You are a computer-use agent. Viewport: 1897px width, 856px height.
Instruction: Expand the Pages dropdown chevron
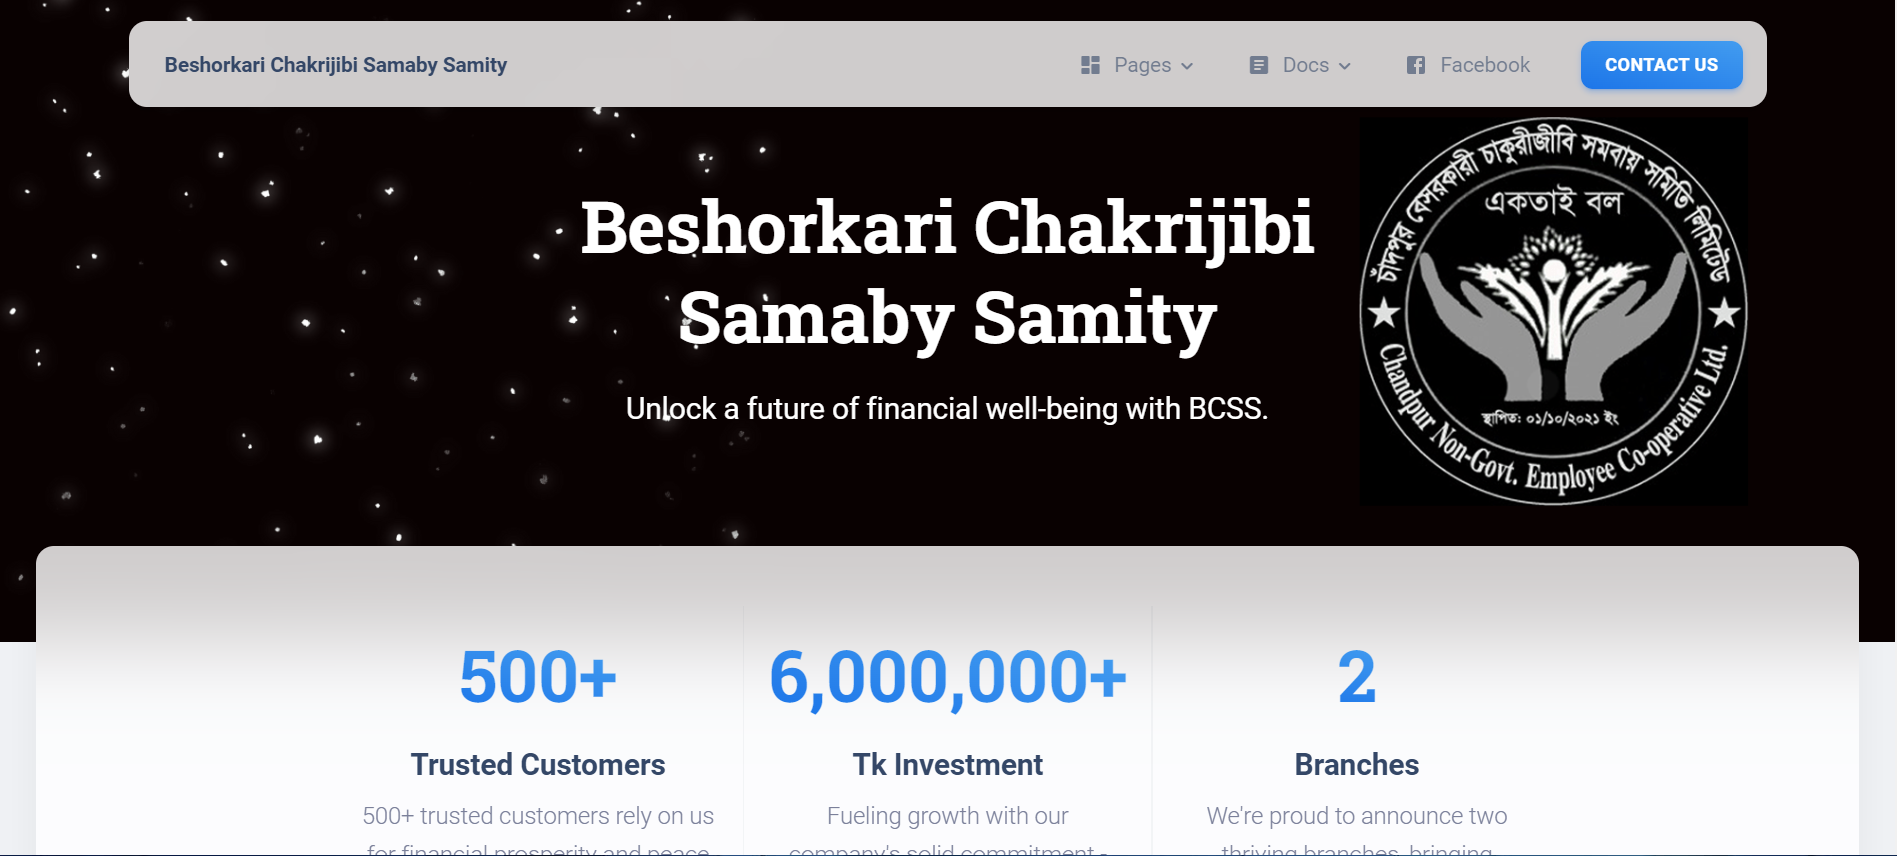coord(1187,66)
